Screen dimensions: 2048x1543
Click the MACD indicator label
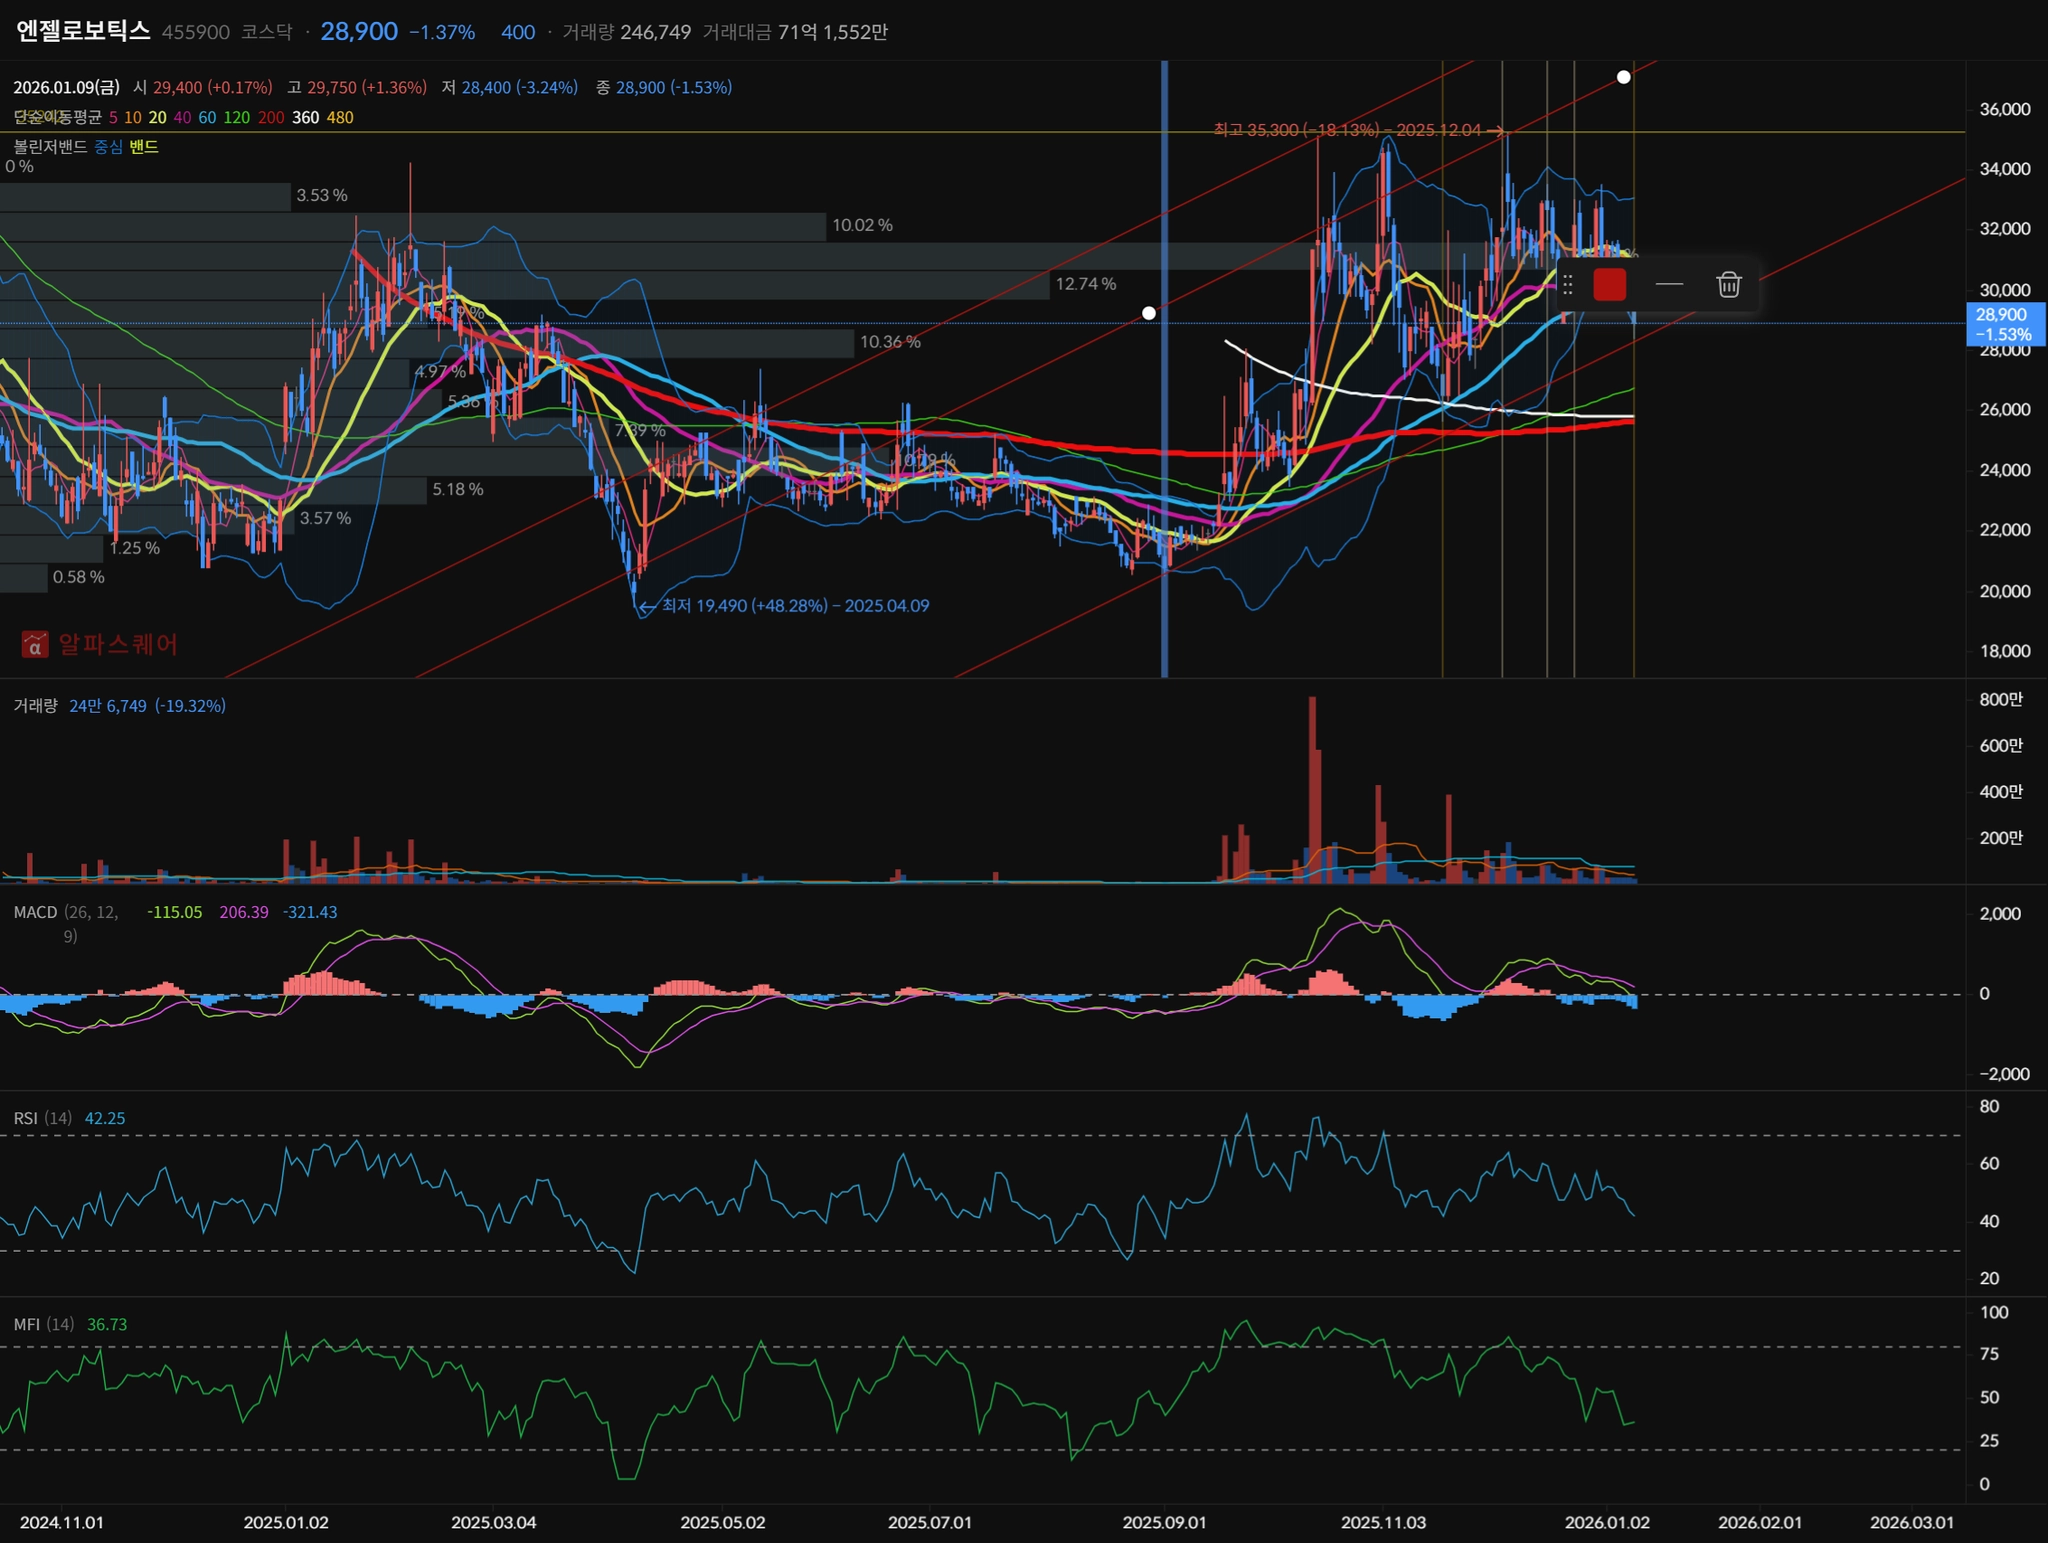point(35,912)
